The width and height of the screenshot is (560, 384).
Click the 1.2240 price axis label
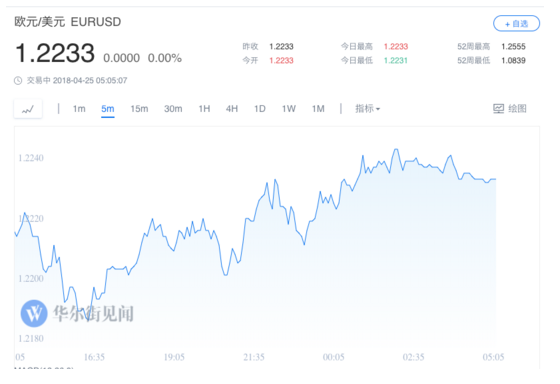[x=31, y=158]
